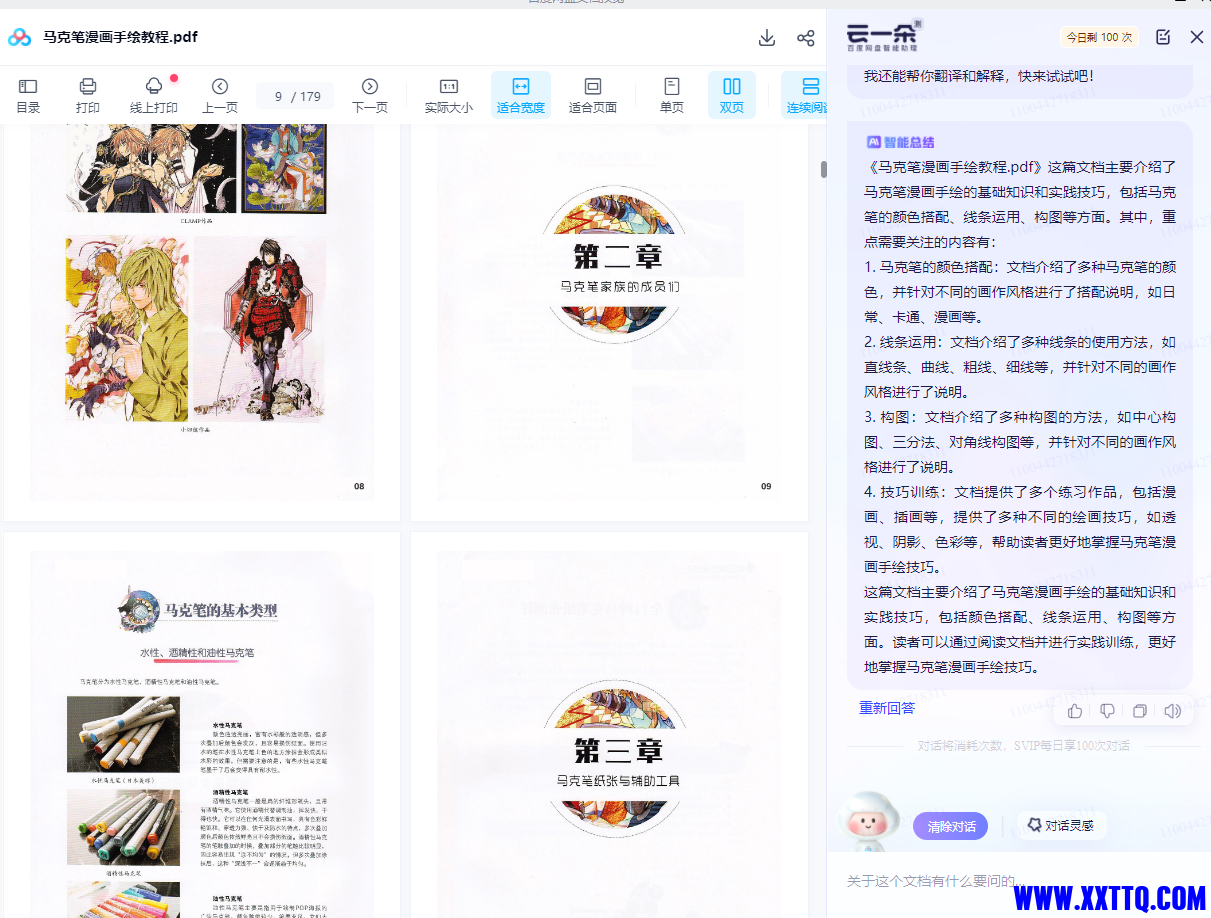The height and width of the screenshot is (918, 1211).
Task: Go to next page with 下一页
Action: [x=370, y=95]
